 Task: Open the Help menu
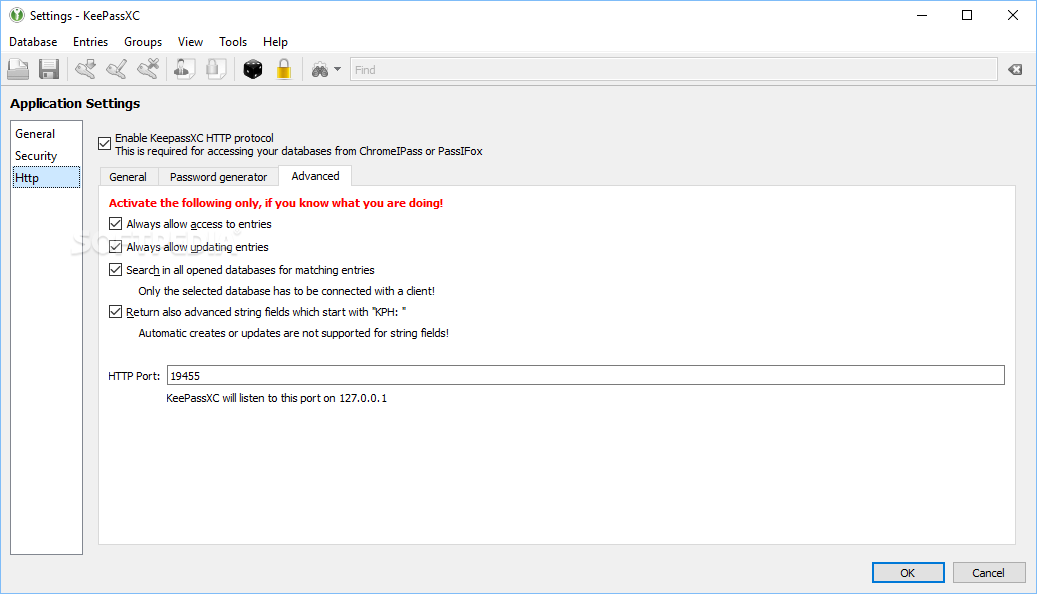pyautogui.click(x=275, y=42)
